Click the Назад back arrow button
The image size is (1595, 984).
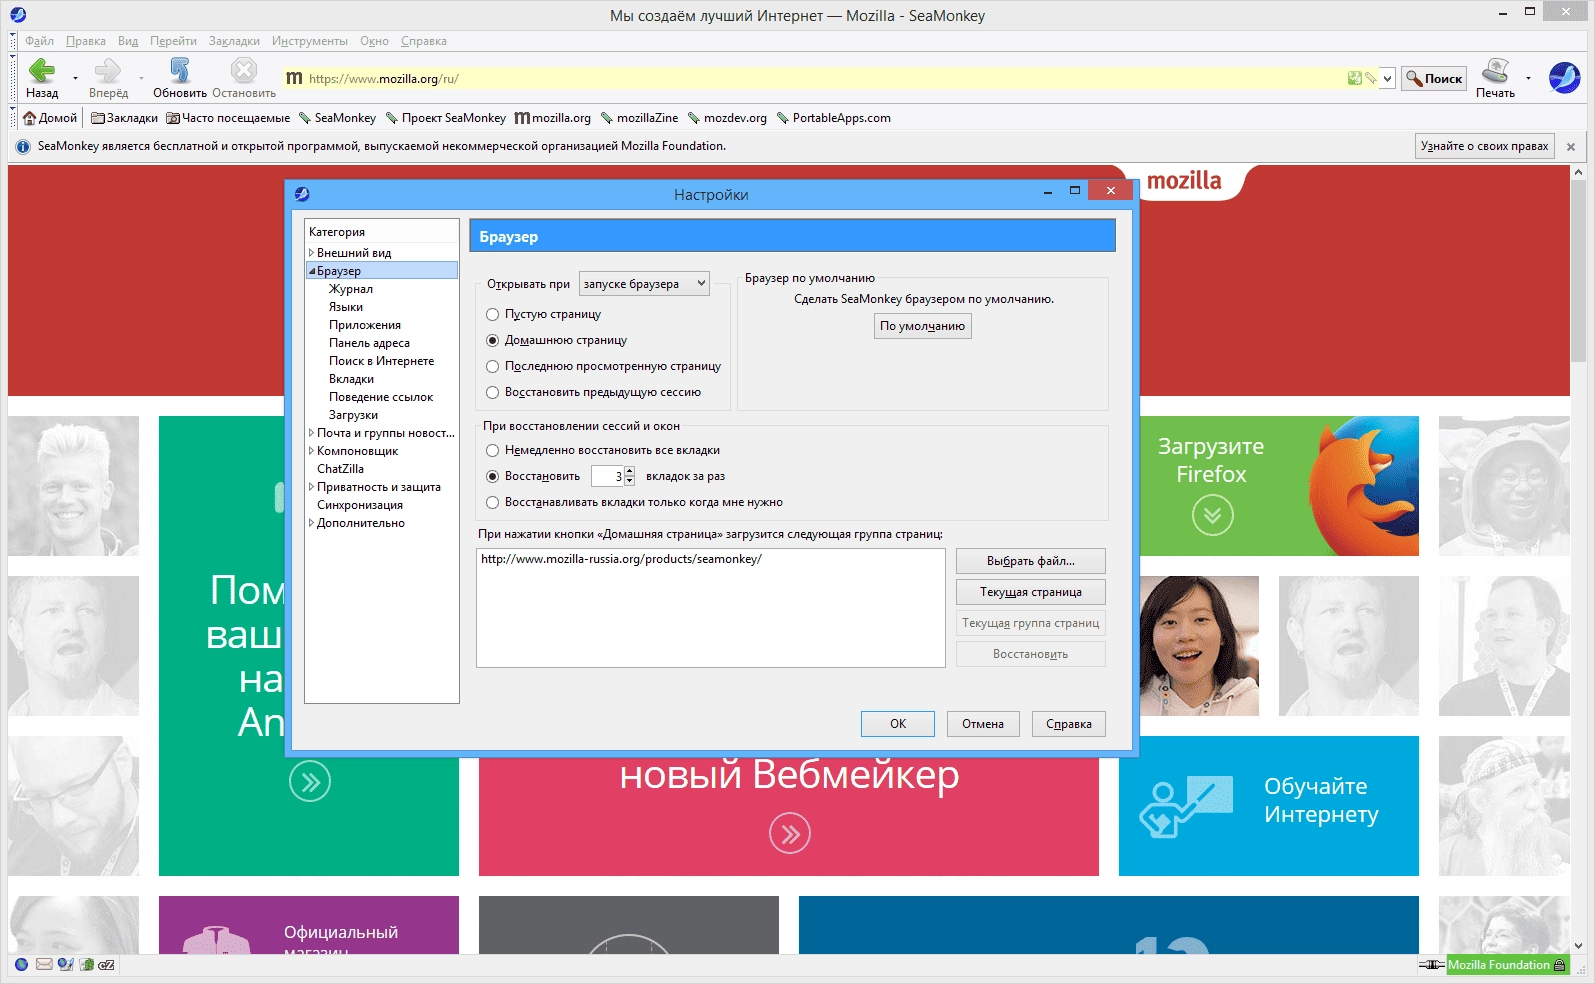click(x=42, y=70)
